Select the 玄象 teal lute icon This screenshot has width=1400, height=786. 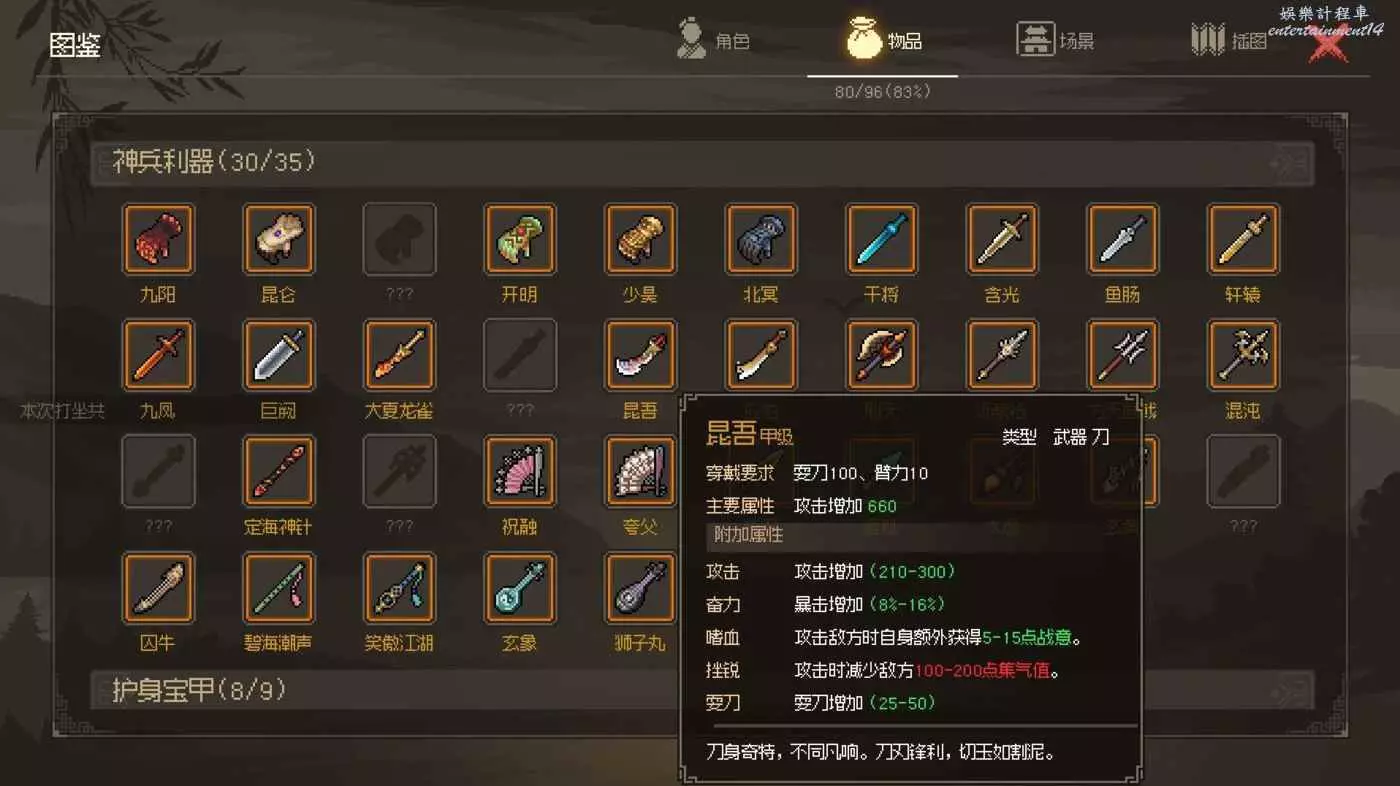pyautogui.click(x=520, y=588)
